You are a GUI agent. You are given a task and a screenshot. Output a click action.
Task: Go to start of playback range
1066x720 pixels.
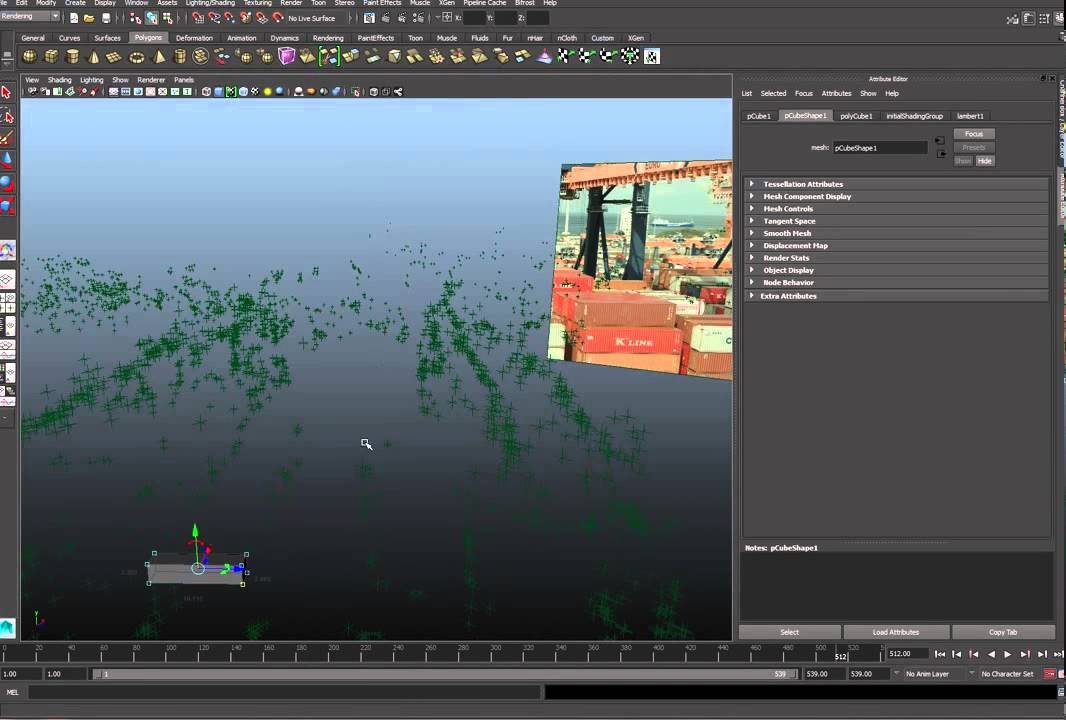940,654
